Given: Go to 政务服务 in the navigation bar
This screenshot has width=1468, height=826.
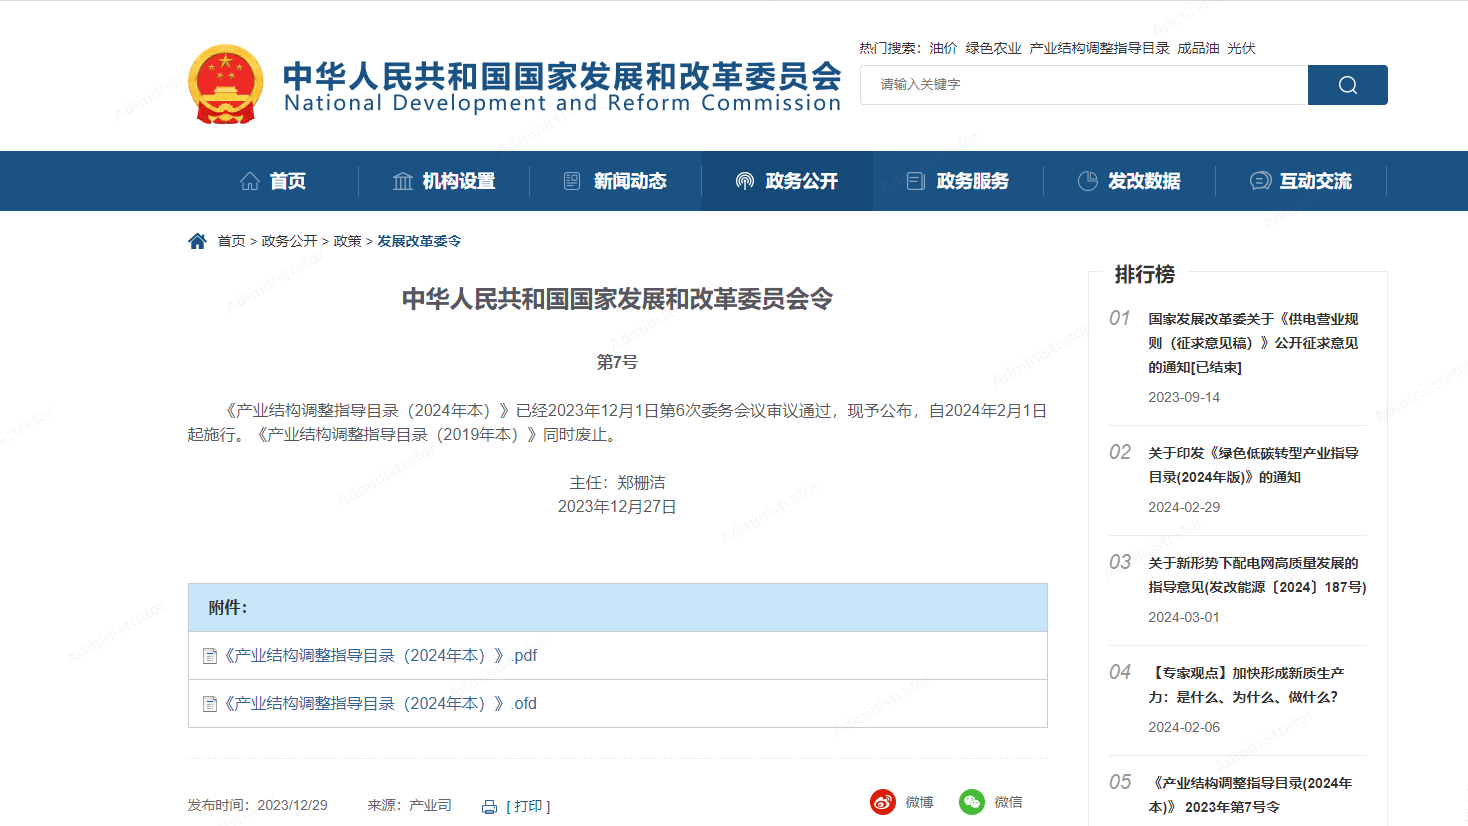Looking at the screenshot, I should (x=958, y=181).
